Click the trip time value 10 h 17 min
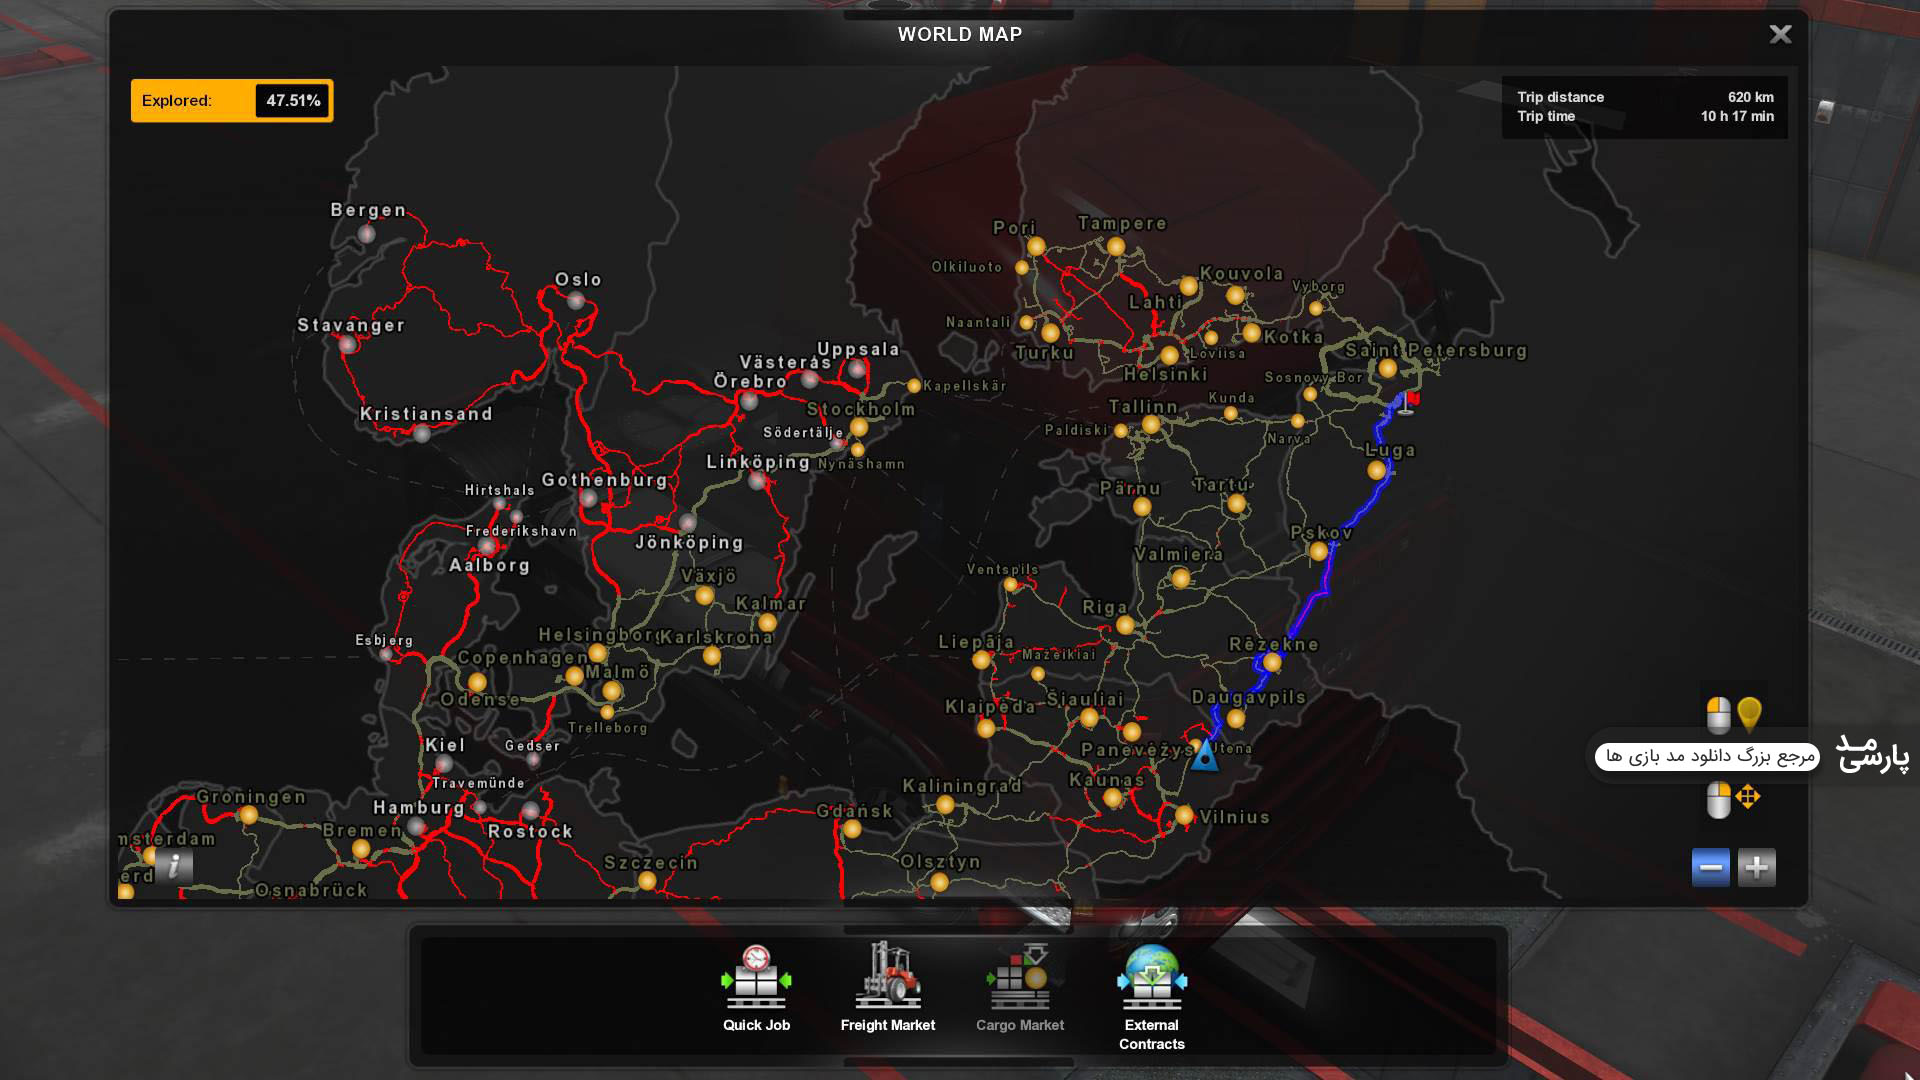Screen dimensions: 1920x1080 coord(1737,116)
